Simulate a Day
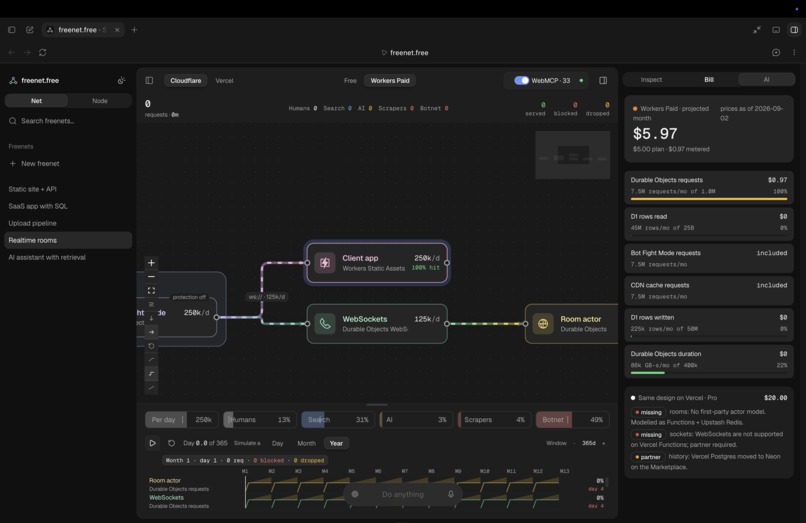The height and width of the screenshot is (523, 806). point(278,443)
